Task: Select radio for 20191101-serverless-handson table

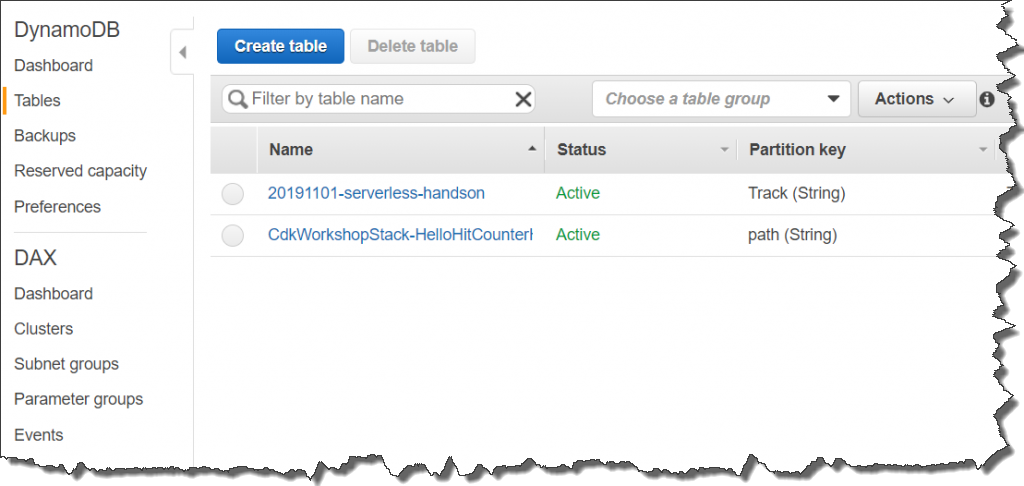Action: pyautogui.click(x=232, y=194)
